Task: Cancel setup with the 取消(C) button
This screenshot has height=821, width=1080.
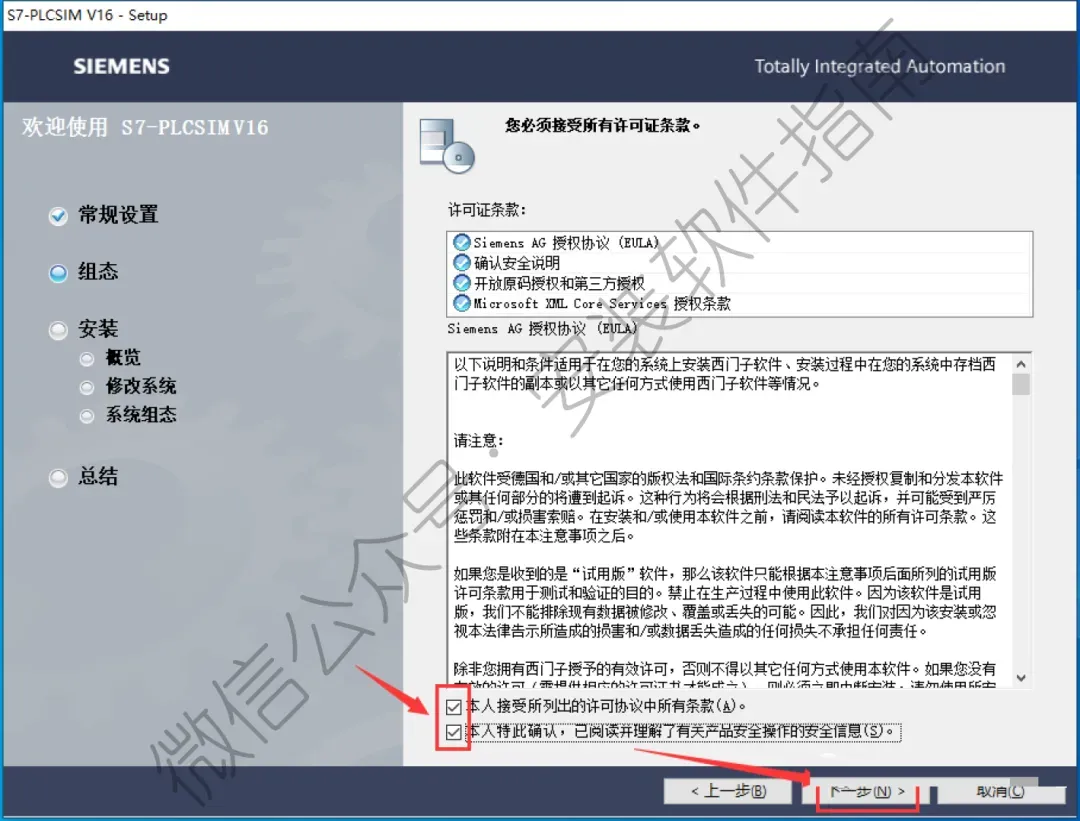Action: point(1001,791)
